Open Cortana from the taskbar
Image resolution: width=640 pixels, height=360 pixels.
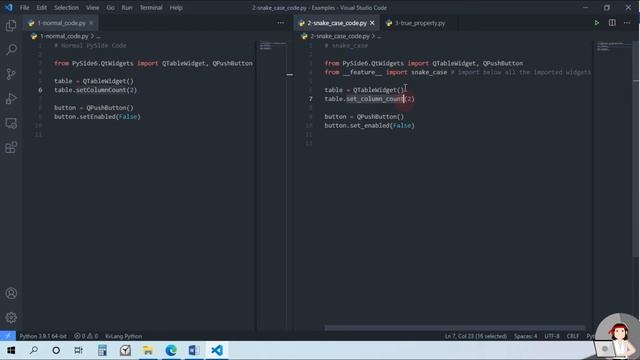56,350
